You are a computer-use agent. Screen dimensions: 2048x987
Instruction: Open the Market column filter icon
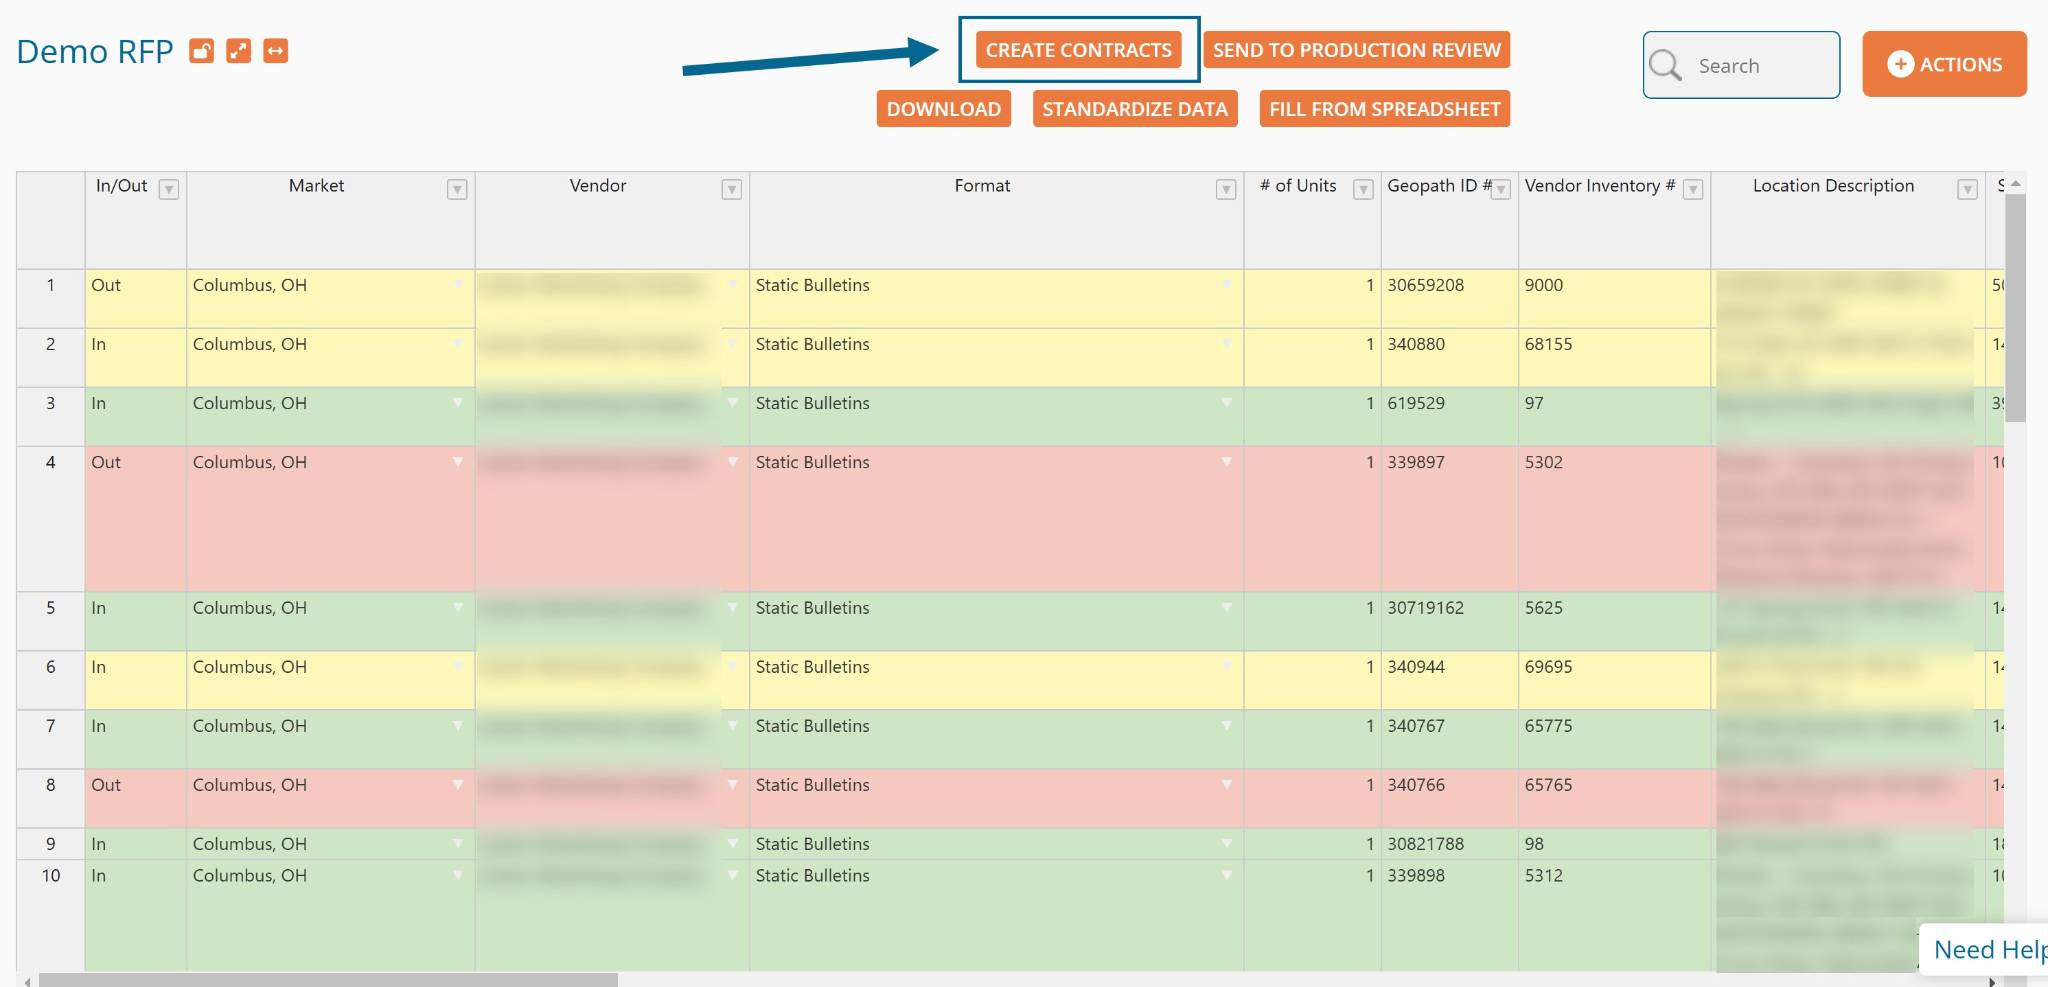pyautogui.click(x=457, y=190)
